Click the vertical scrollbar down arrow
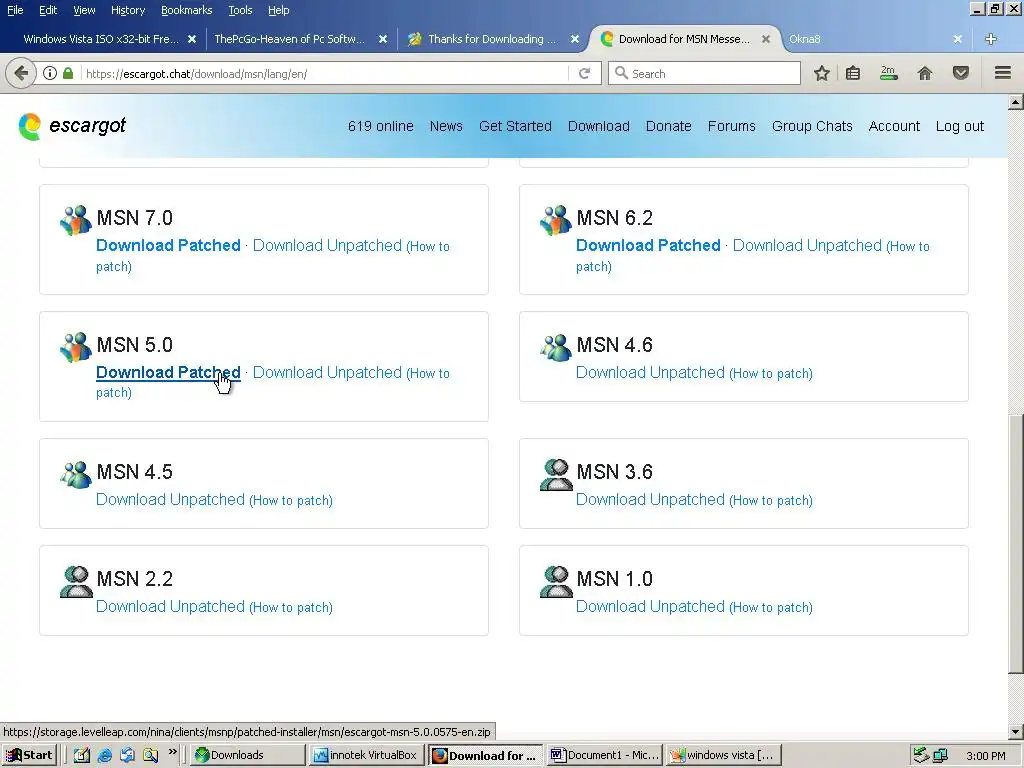 point(1016,731)
